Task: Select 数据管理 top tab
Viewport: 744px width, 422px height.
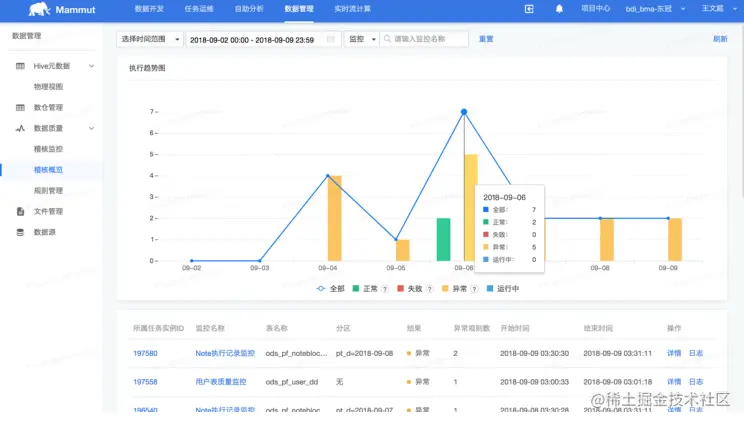Action: [299, 9]
